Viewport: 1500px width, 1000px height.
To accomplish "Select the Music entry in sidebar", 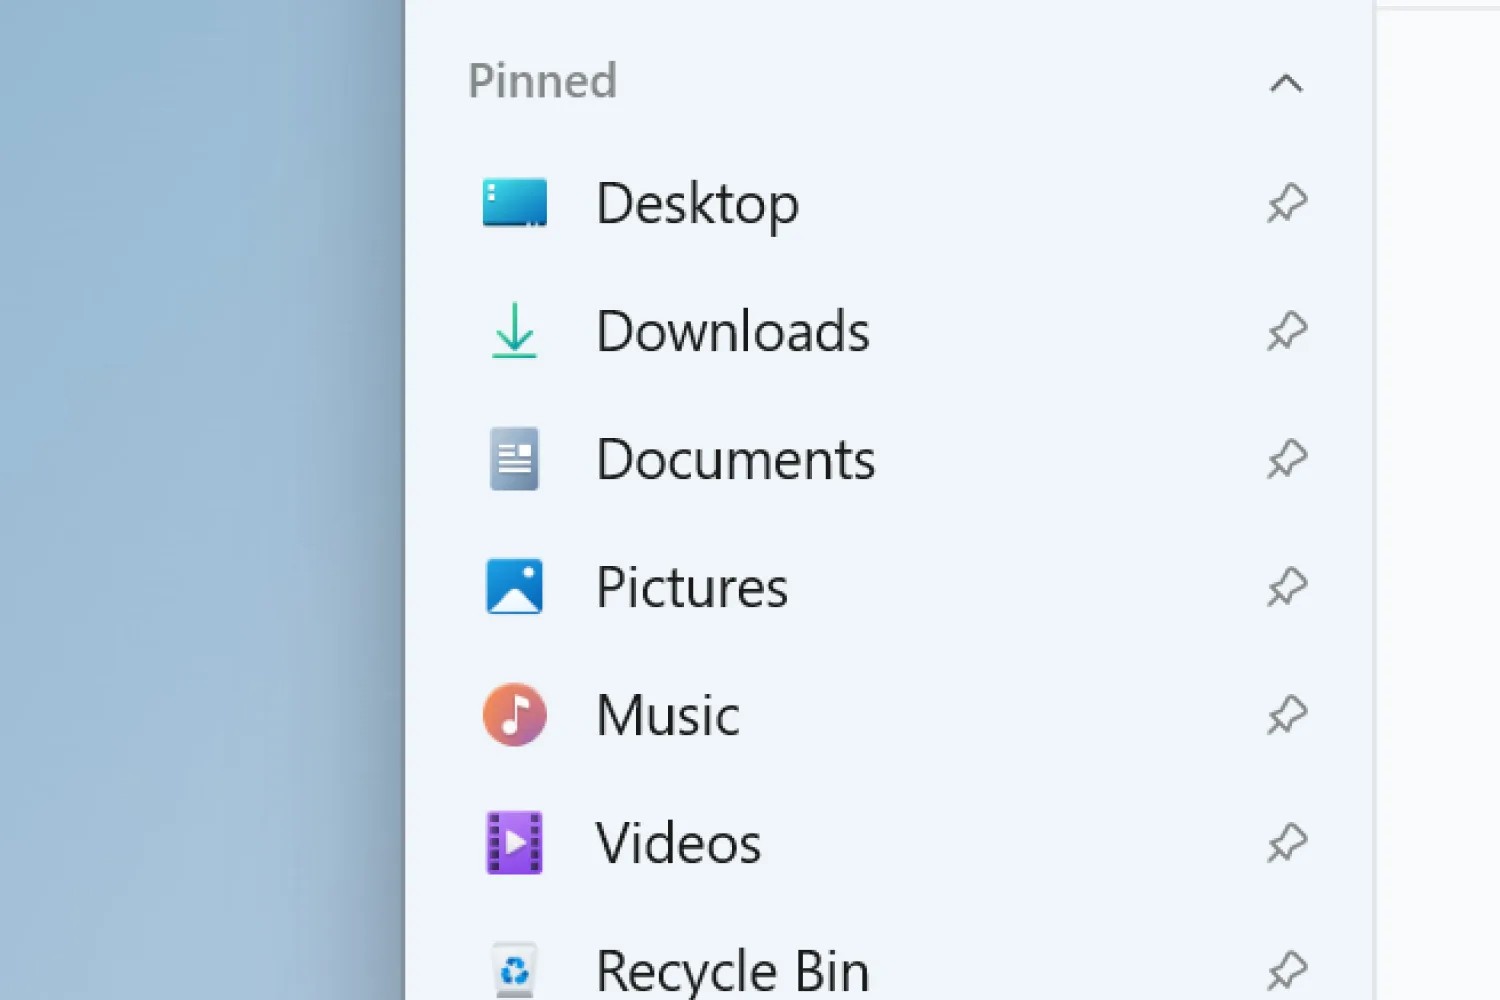I will point(667,714).
